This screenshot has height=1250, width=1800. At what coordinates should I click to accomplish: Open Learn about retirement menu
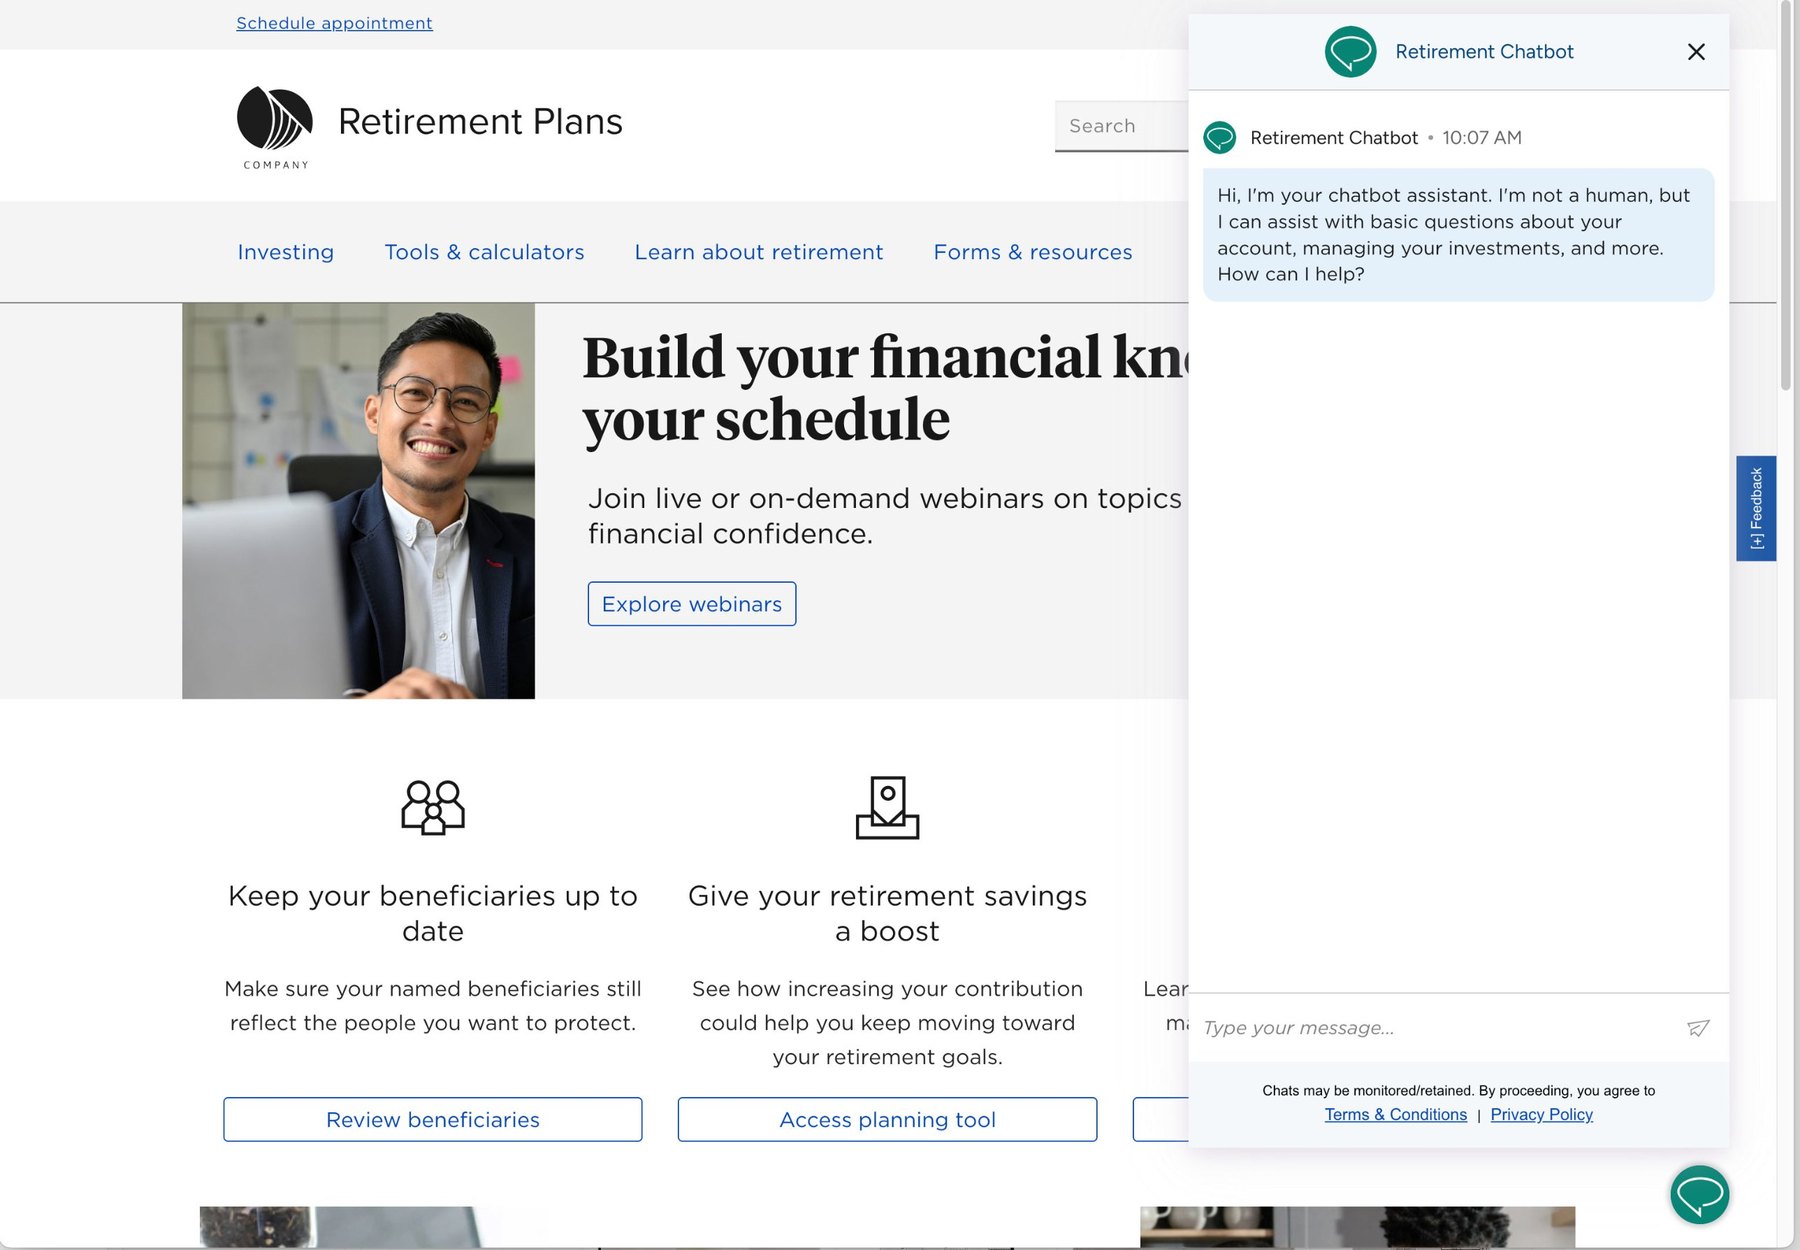(759, 252)
